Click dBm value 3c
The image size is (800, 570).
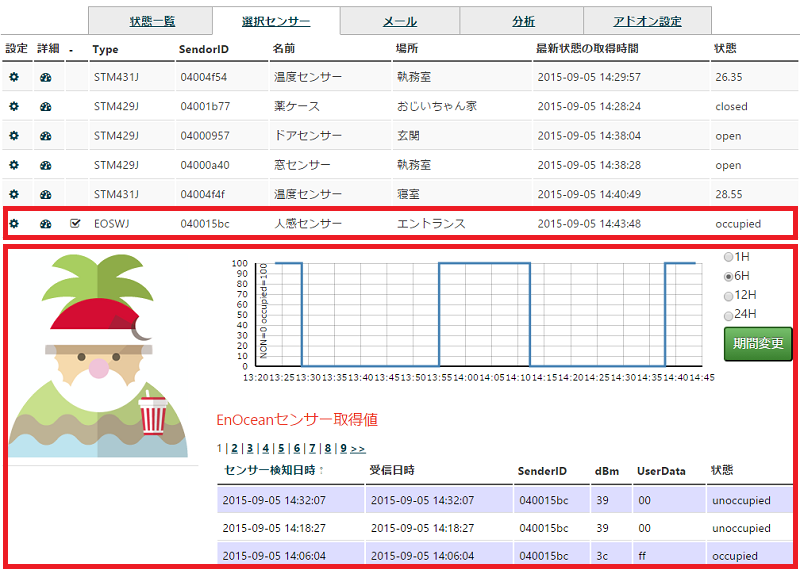tap(601, 556)
